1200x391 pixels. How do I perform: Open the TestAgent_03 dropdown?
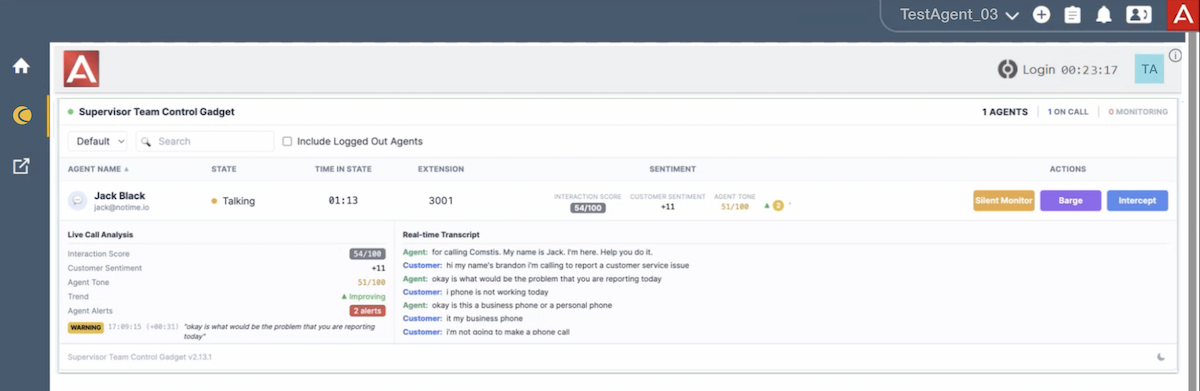click(x=959, y=14)
